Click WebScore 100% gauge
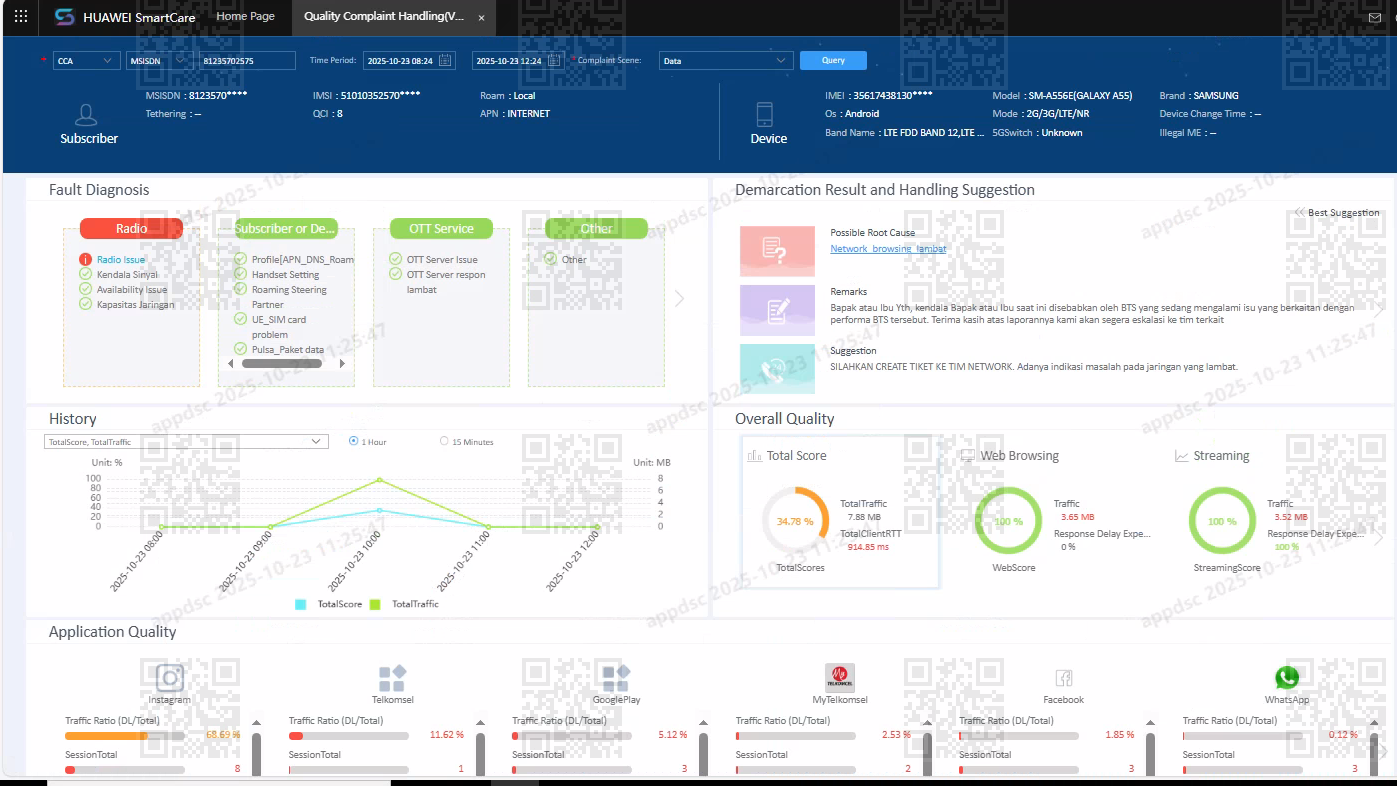1397x786 pixels. pos(1008,522)
